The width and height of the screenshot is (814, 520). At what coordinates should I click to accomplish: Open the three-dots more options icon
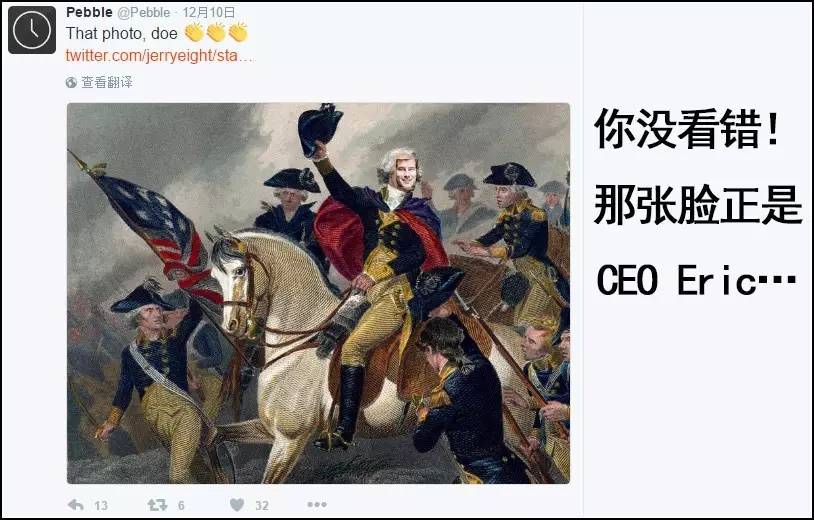pos(317,504)
